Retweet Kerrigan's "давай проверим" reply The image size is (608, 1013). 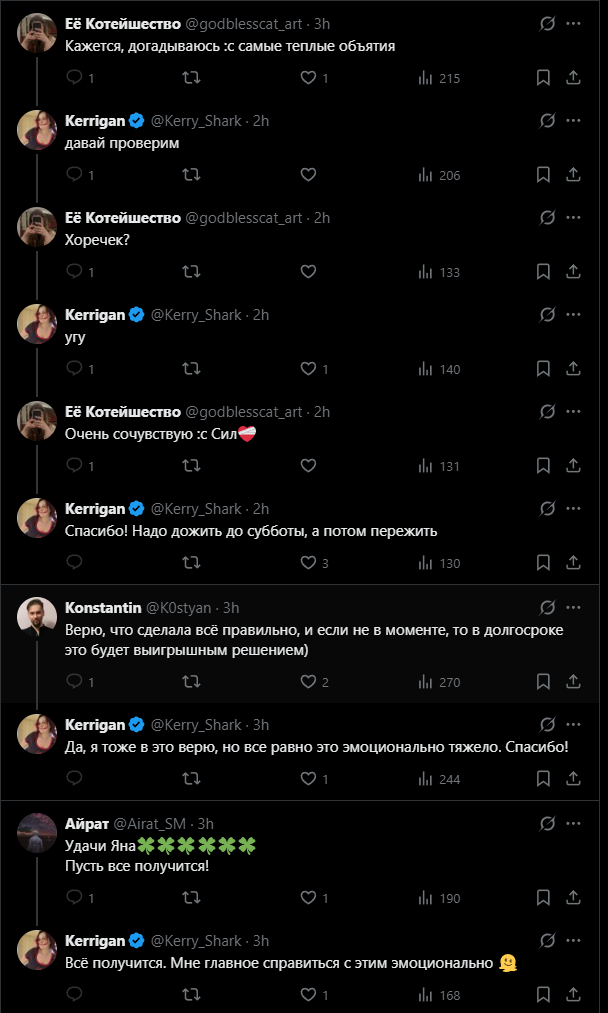click(190, 175)
